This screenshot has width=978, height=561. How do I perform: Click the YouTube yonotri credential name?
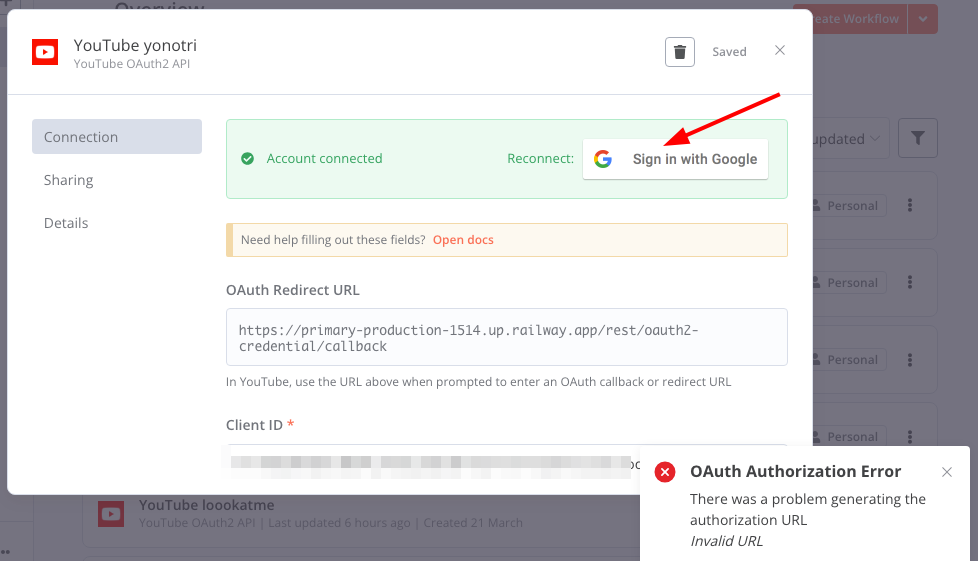[x=135, y=45]
